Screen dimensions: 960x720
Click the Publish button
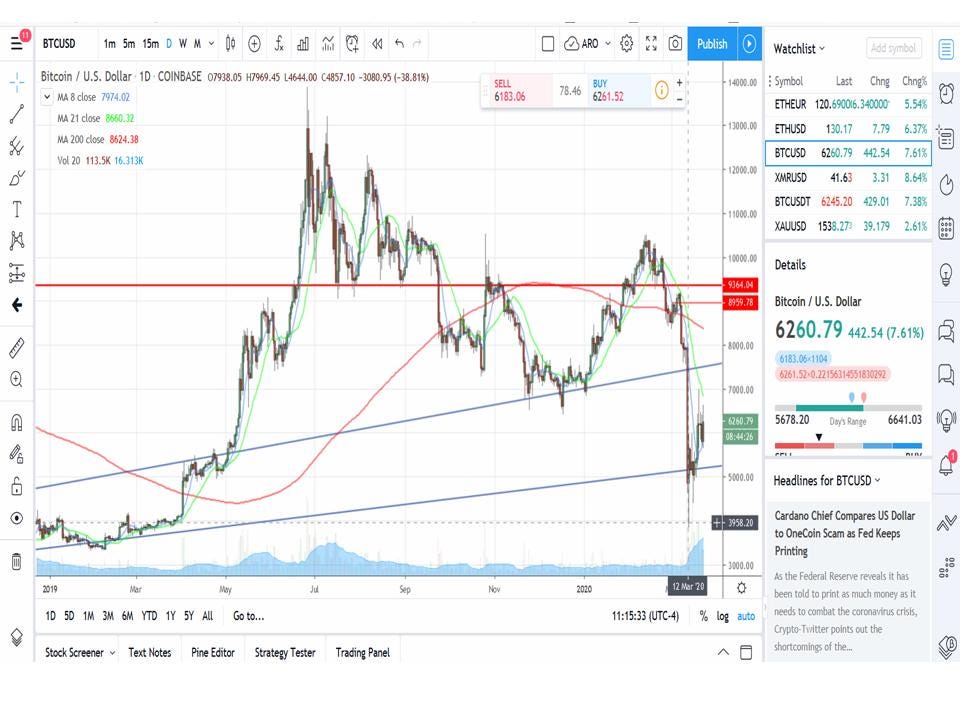[712, 43]
